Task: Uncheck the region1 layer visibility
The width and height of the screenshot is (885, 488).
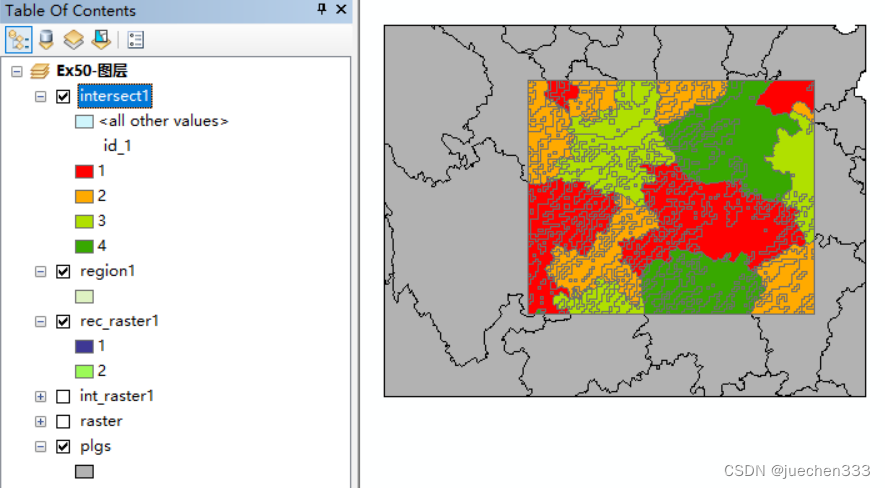Action: 63,272
